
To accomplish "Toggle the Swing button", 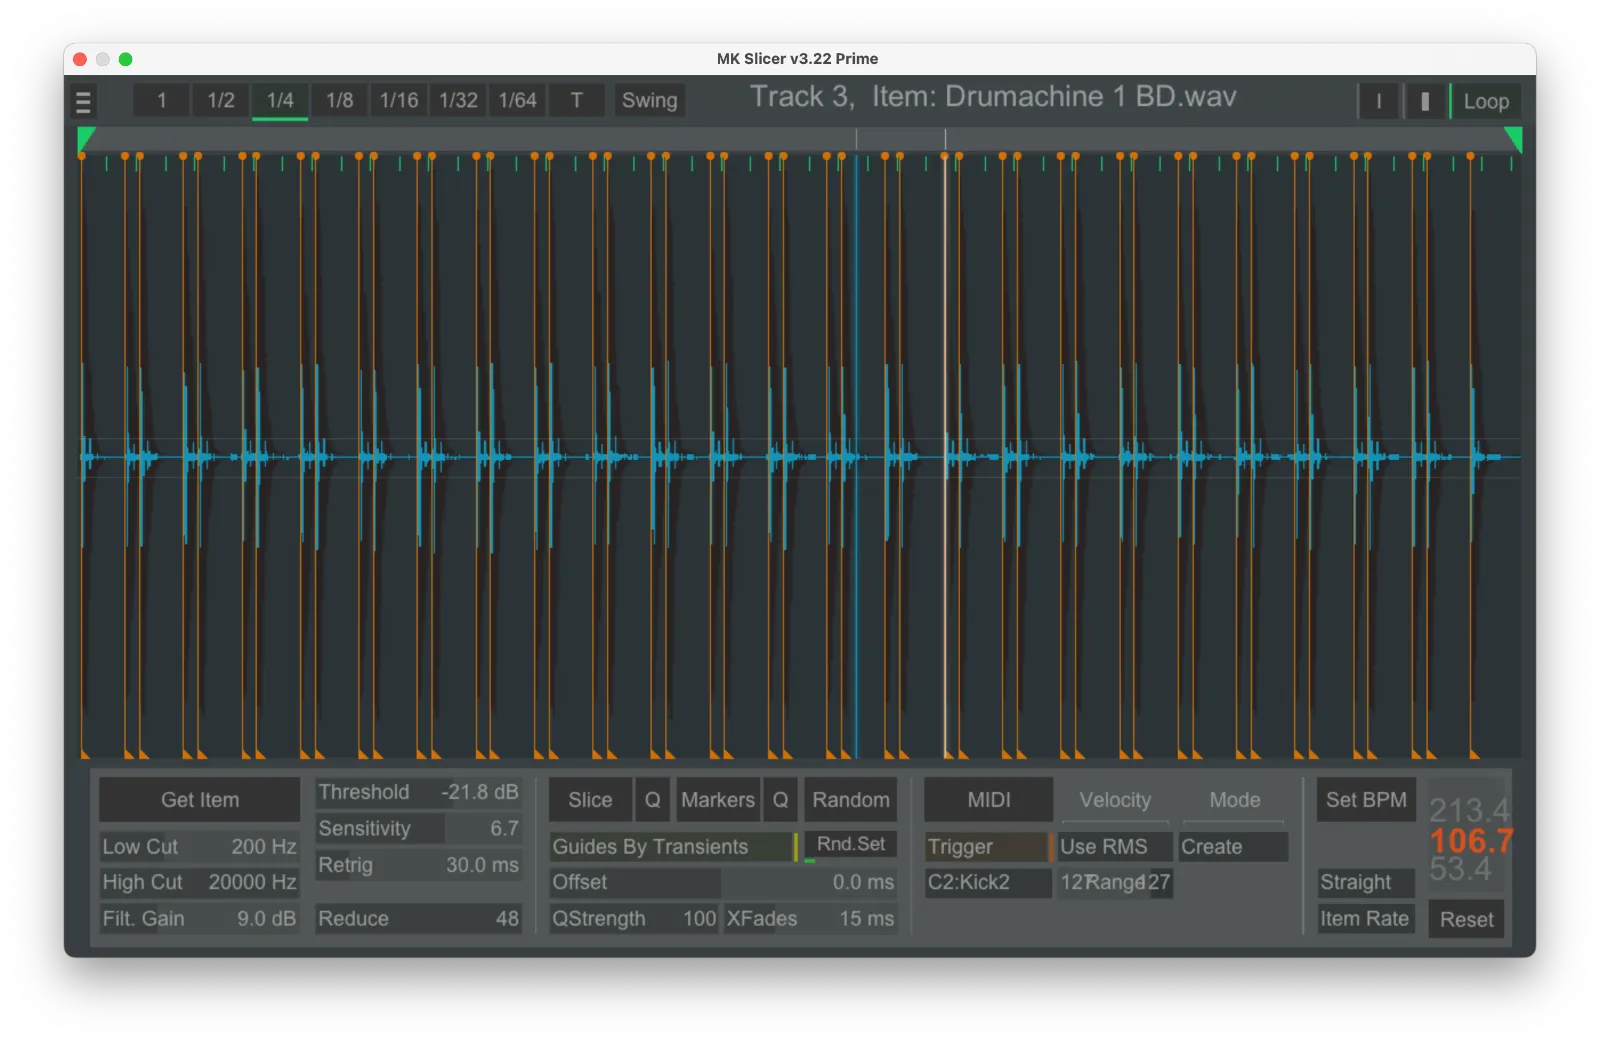I will tap(650, 100).
